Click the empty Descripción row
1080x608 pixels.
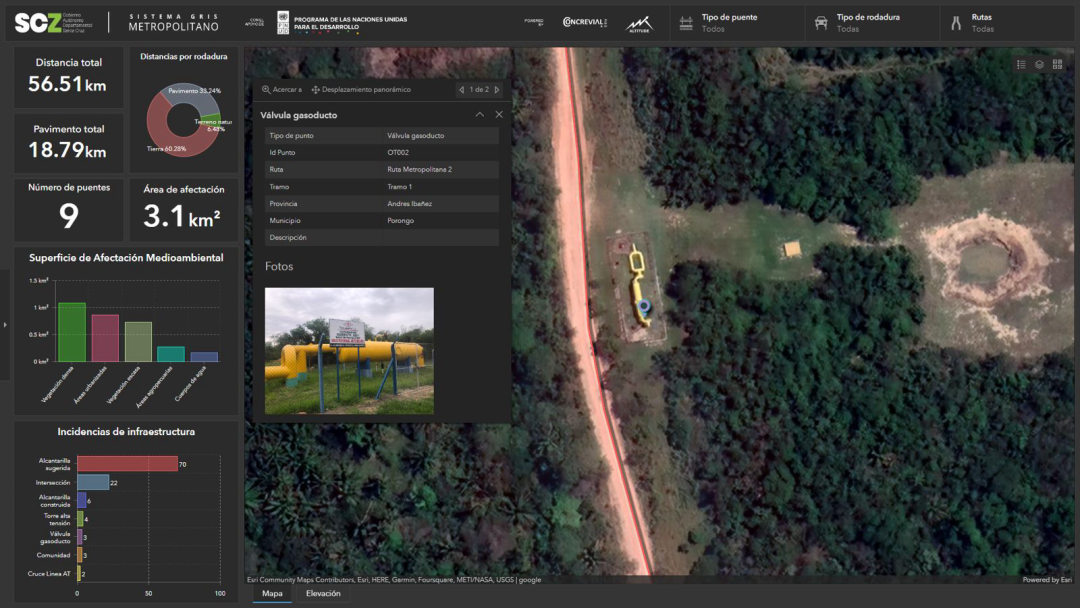[x=382, y=238]
